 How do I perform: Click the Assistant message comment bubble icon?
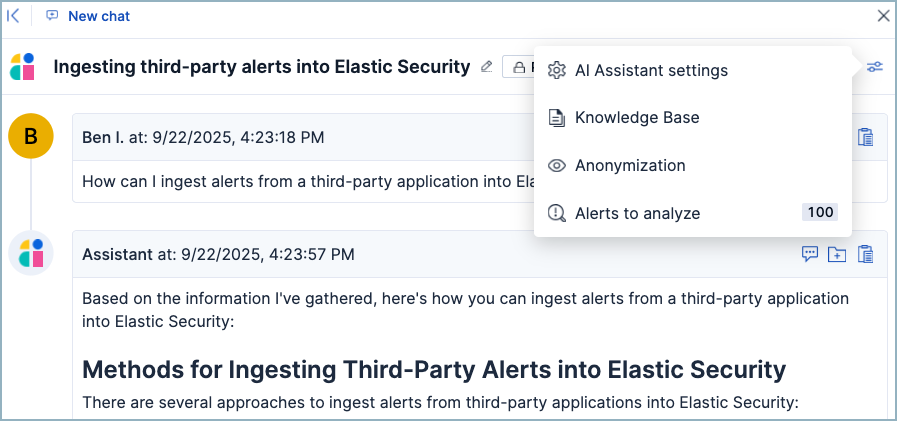click(x=810, y=254)
